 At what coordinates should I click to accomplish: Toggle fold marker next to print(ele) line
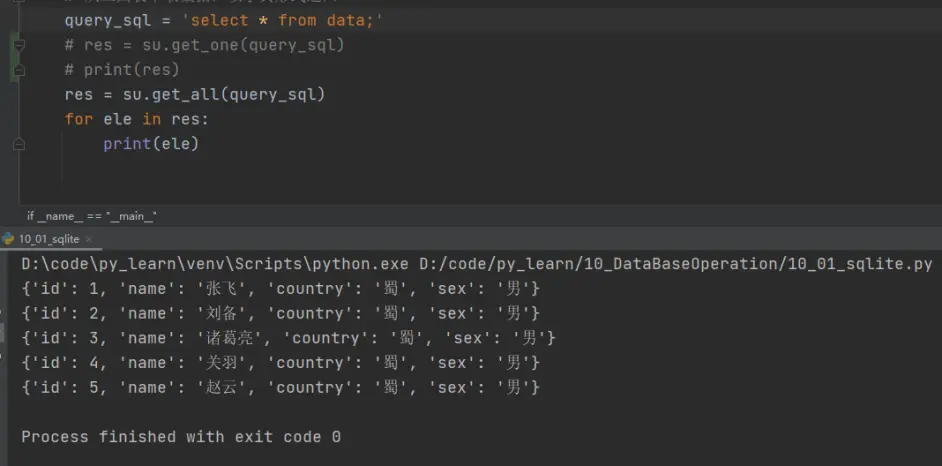pyautogui.click(x=18, y=144)
